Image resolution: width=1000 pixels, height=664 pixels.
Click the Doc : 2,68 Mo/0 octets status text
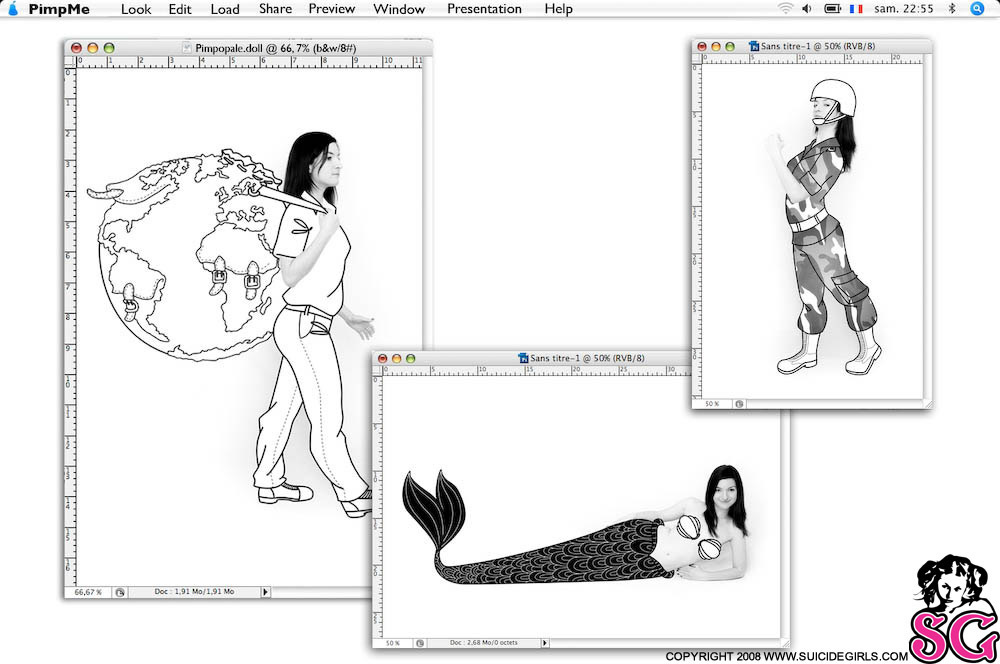[483, 643]
